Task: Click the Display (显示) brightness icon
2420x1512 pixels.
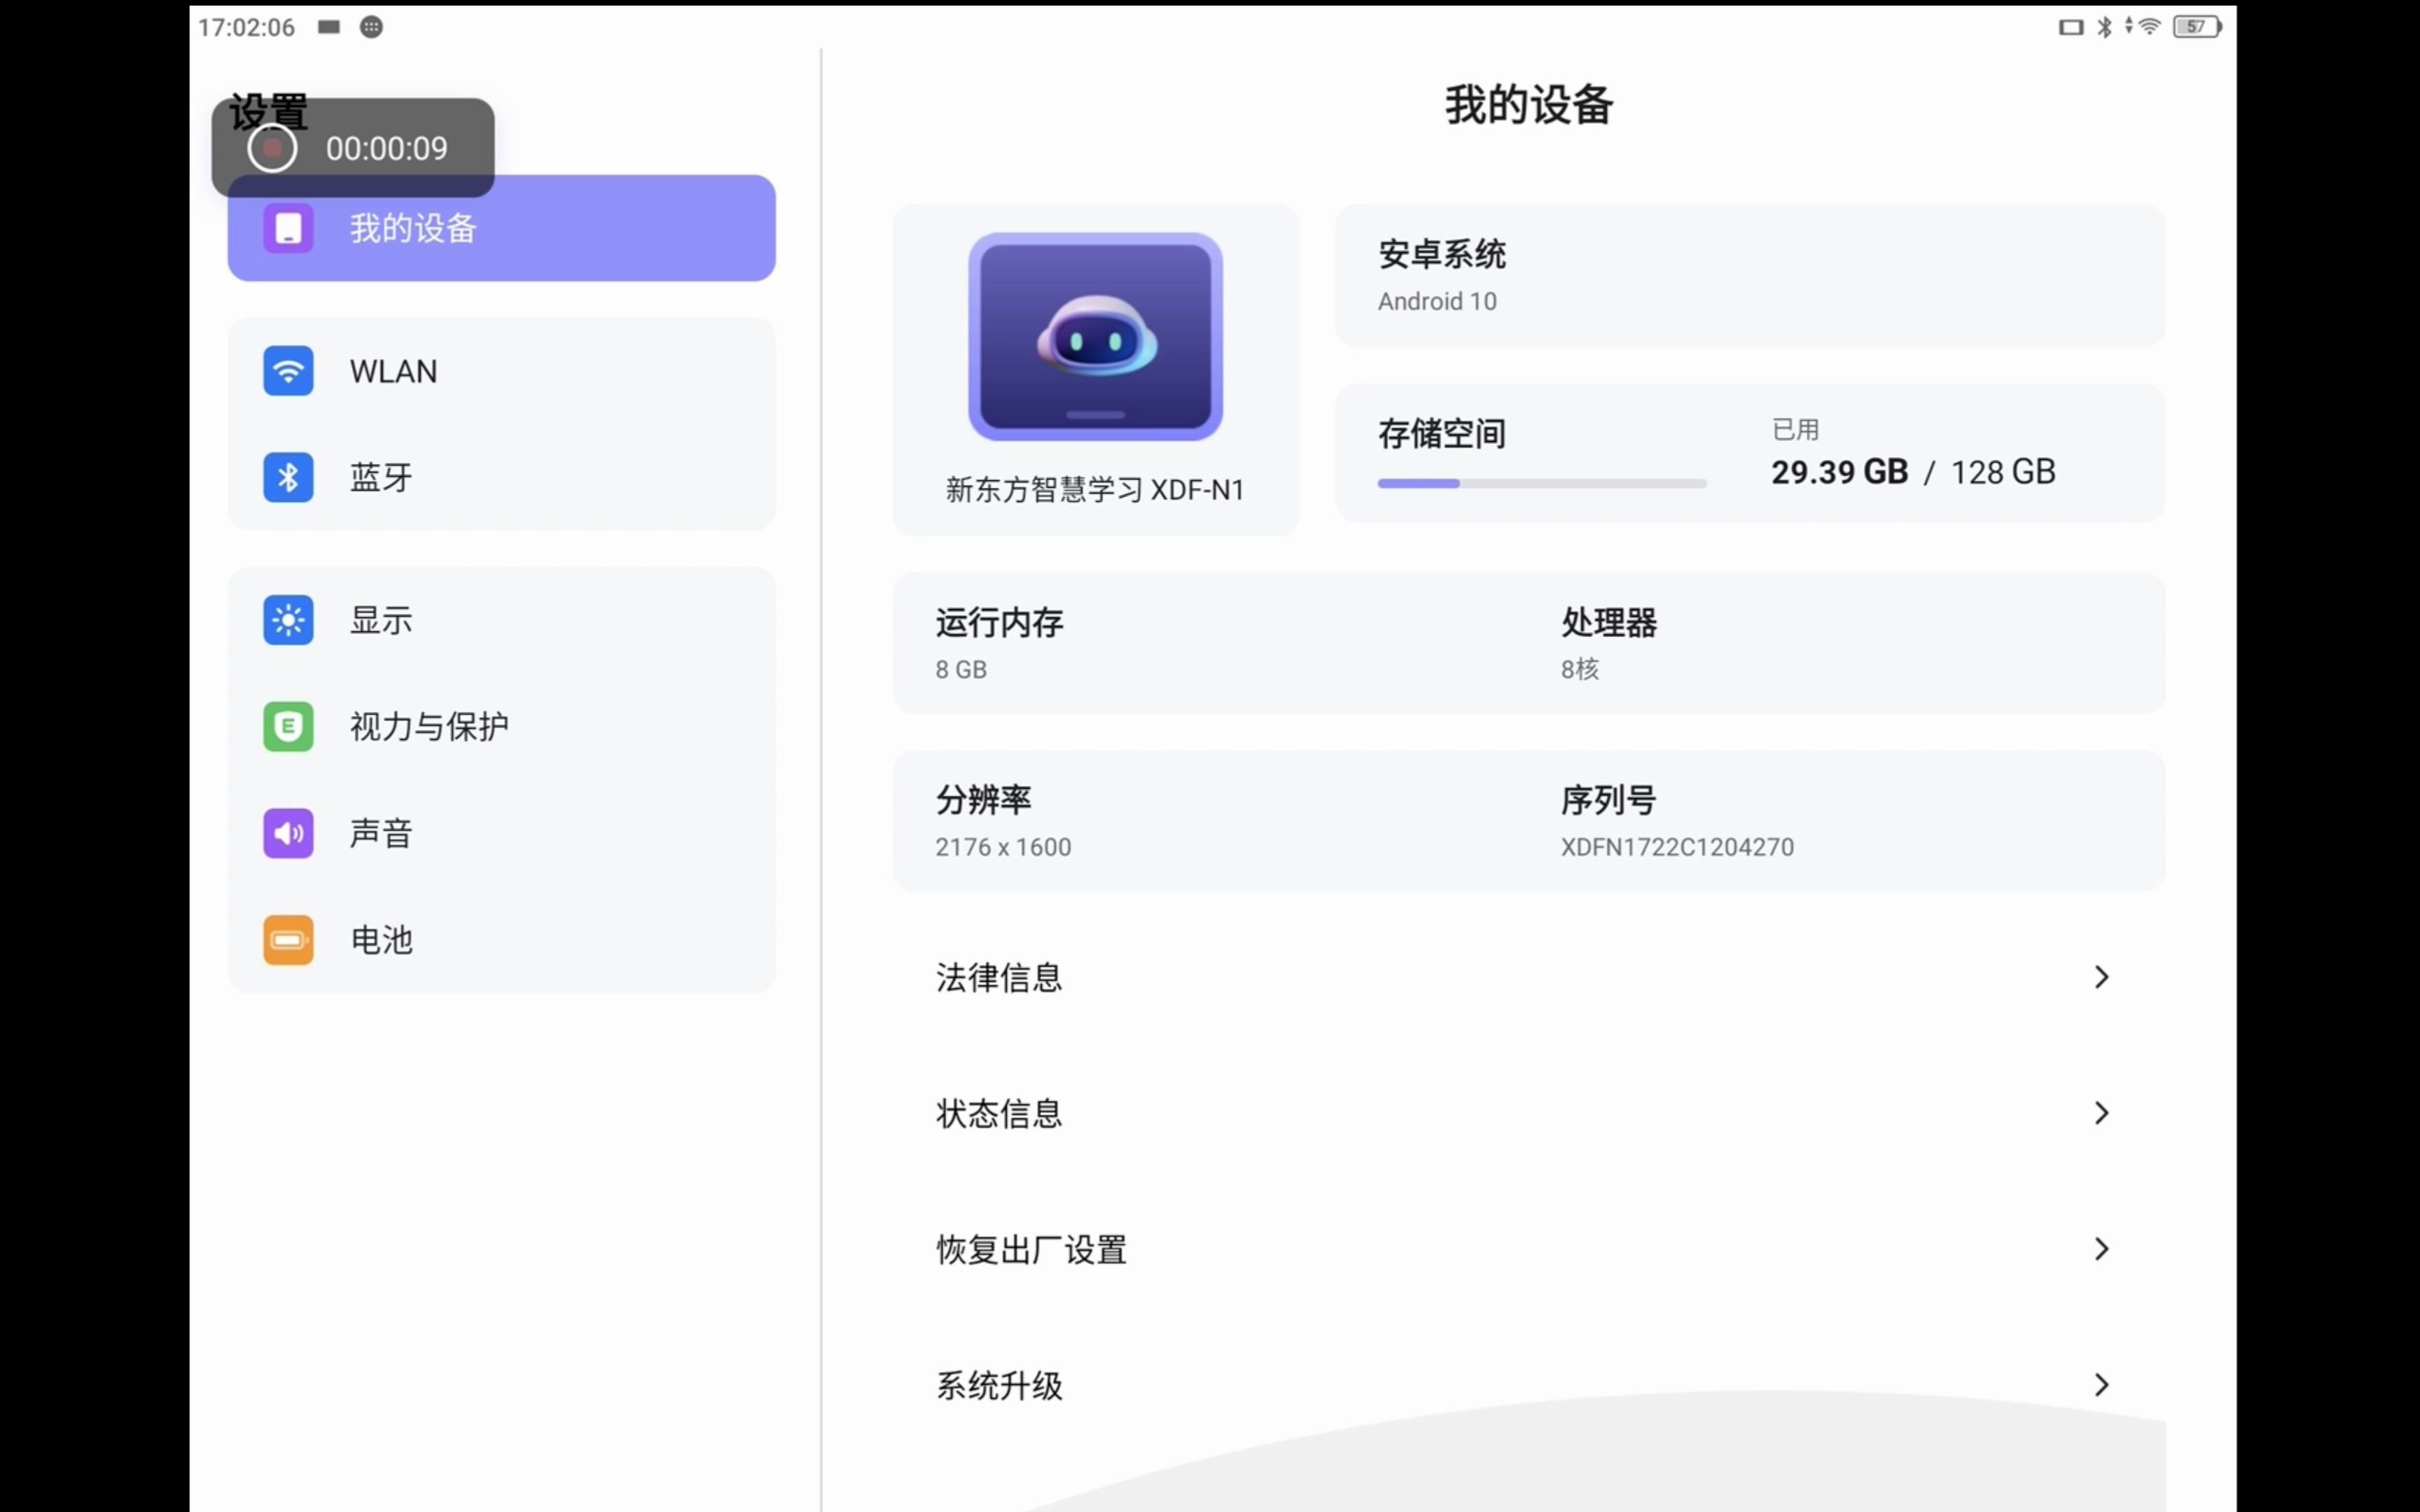Action: click(288, 620)
